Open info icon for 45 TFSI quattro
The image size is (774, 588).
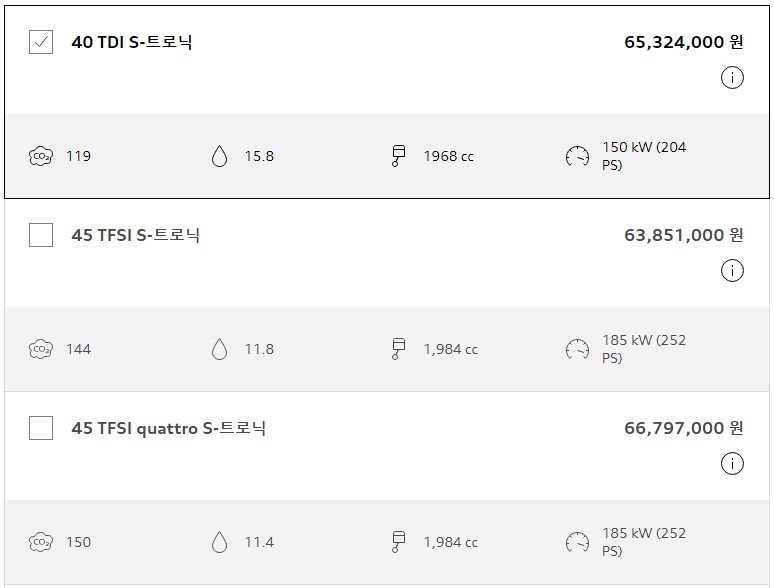(732, 464)
